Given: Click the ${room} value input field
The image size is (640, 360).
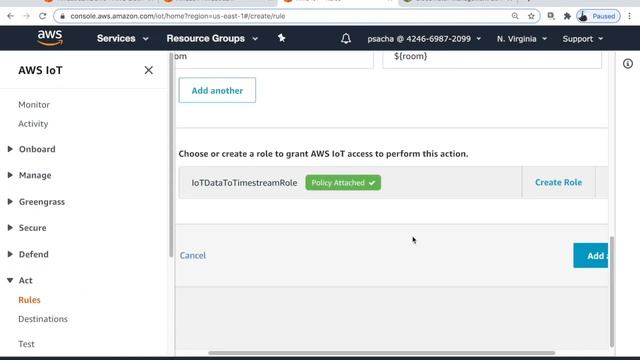Looking at the screenshot, I should click(492, 60).
